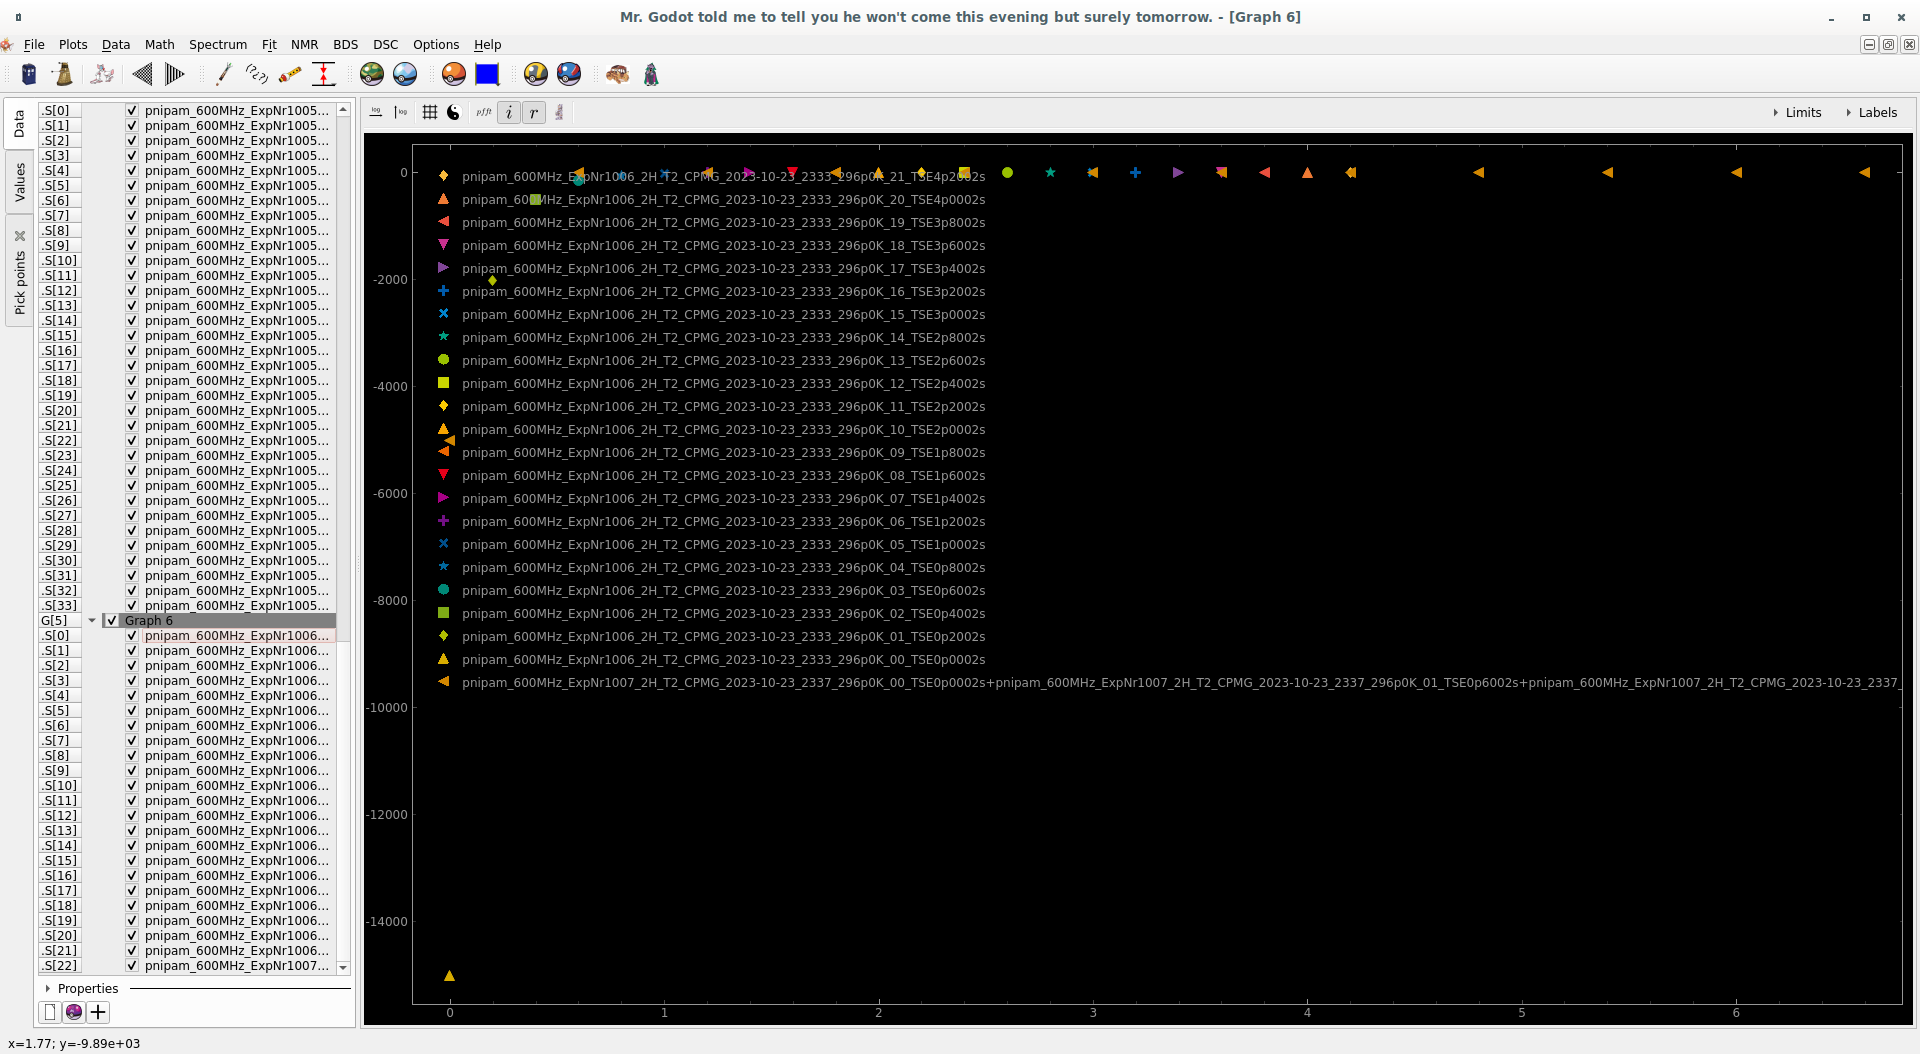Switch to the Values side tab
The width and height of the screenshot is (1920, 1054).
19,183
